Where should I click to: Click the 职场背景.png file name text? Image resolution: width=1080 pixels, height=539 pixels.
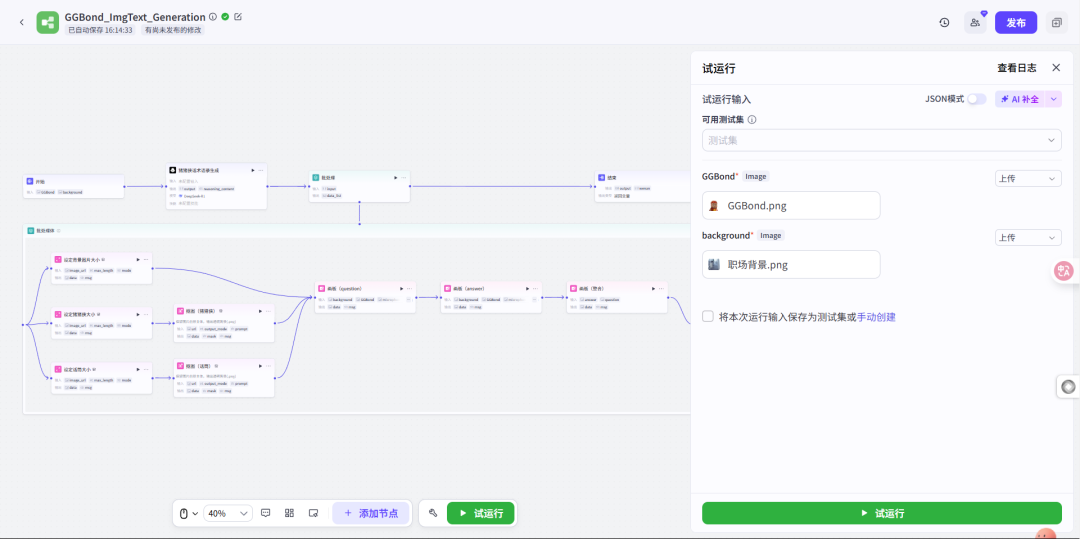coord(758,264)
